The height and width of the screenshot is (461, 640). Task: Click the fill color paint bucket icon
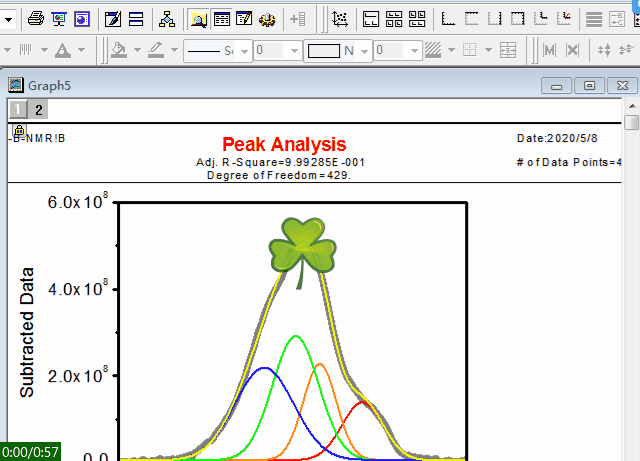(x=119, y=50)
